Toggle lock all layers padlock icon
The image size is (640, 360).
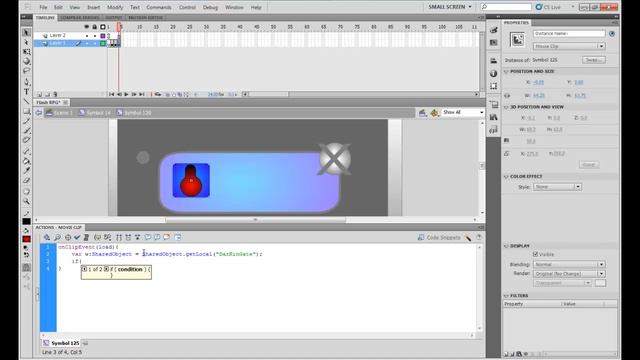(95, 27)
